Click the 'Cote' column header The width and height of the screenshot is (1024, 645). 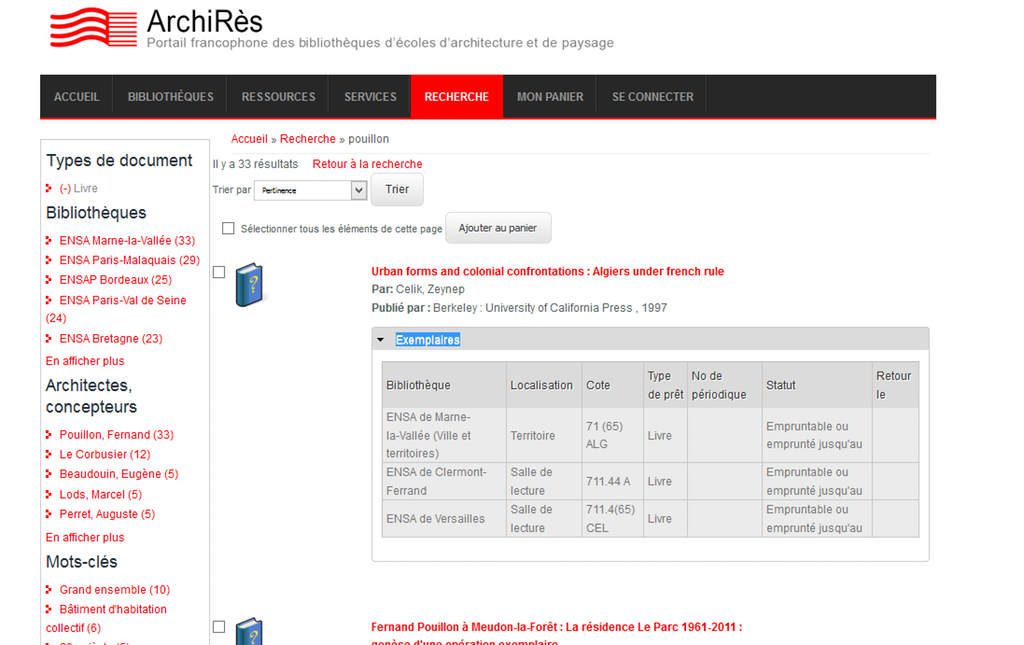click(x=613, y=385)
